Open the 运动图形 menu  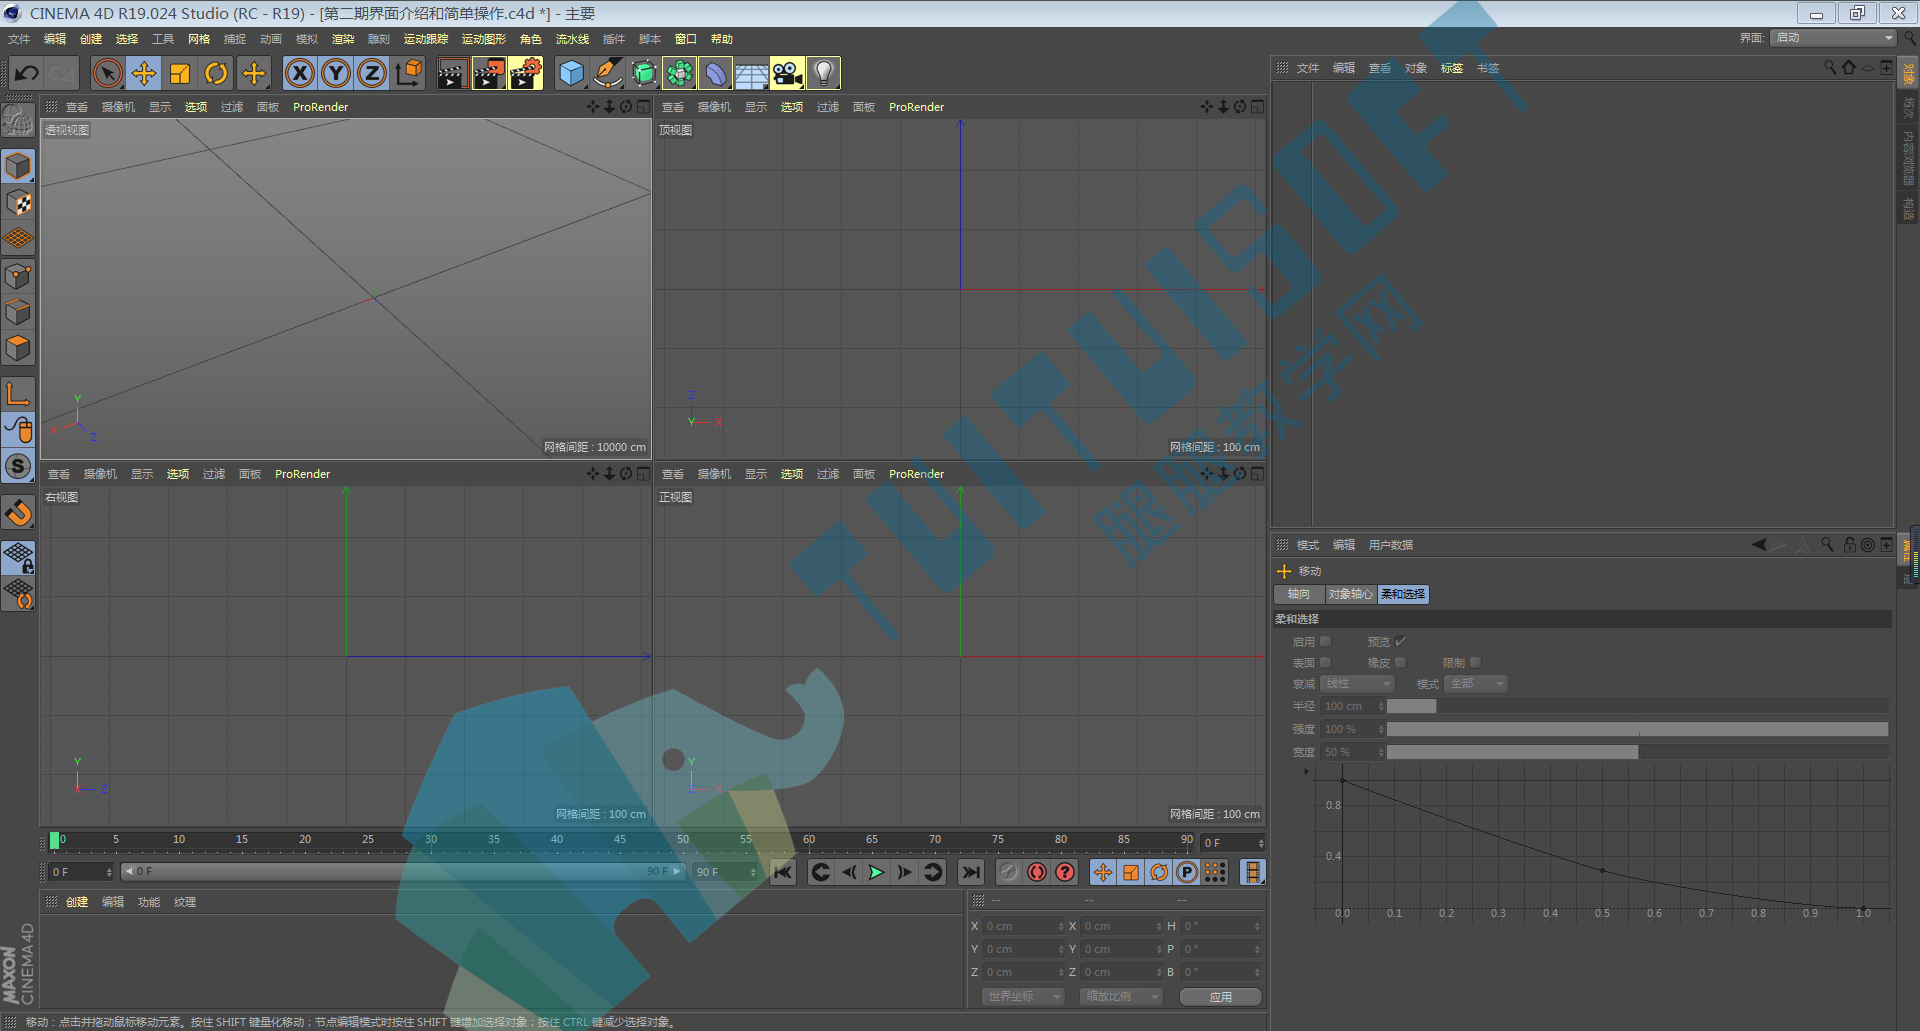pyautogui.click(x=484, y=39)
